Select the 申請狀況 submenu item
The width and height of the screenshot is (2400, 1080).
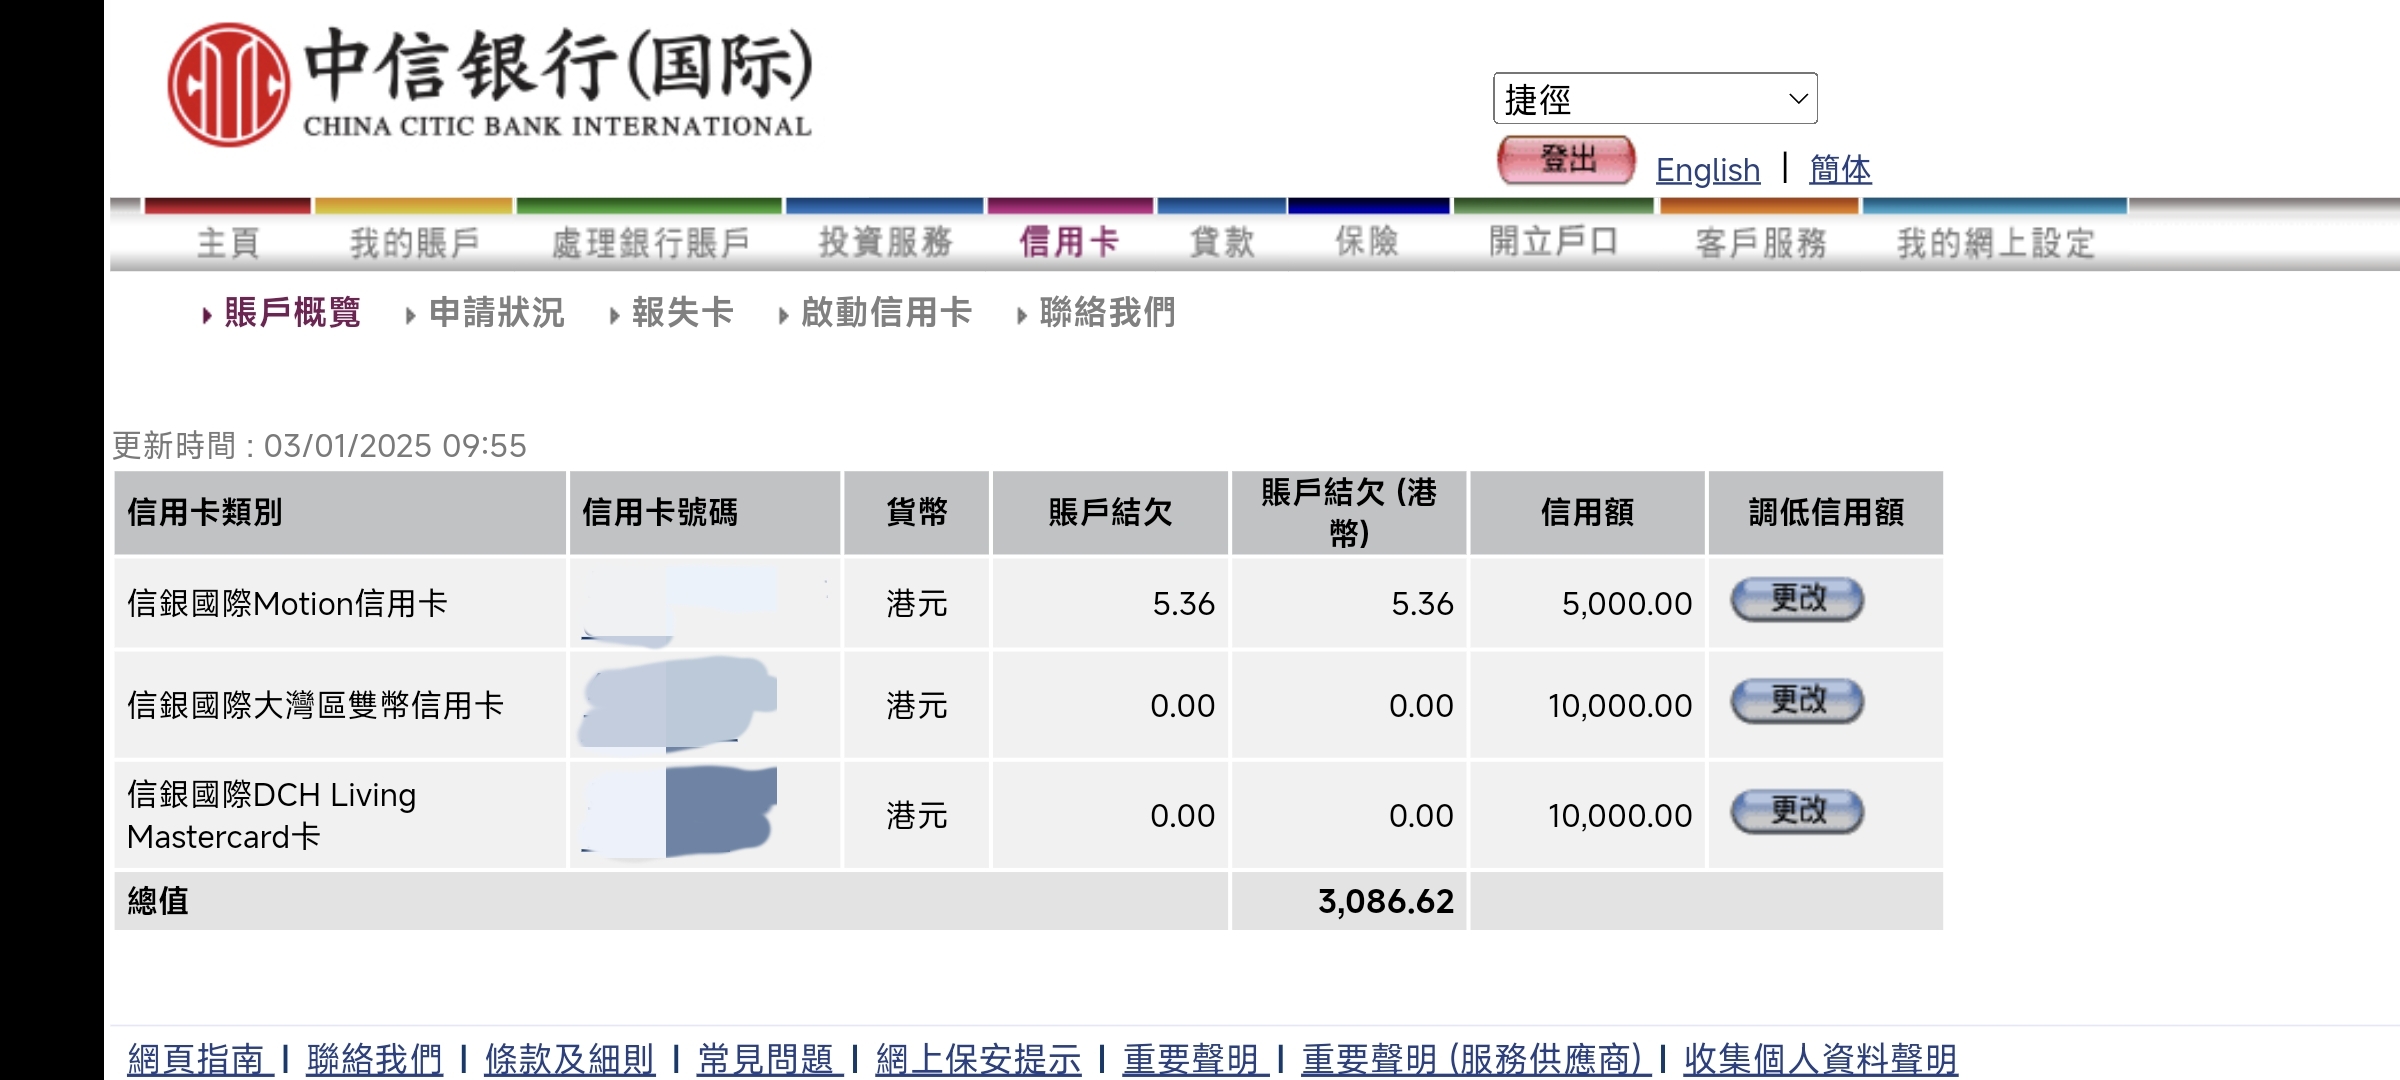(497, 313)
